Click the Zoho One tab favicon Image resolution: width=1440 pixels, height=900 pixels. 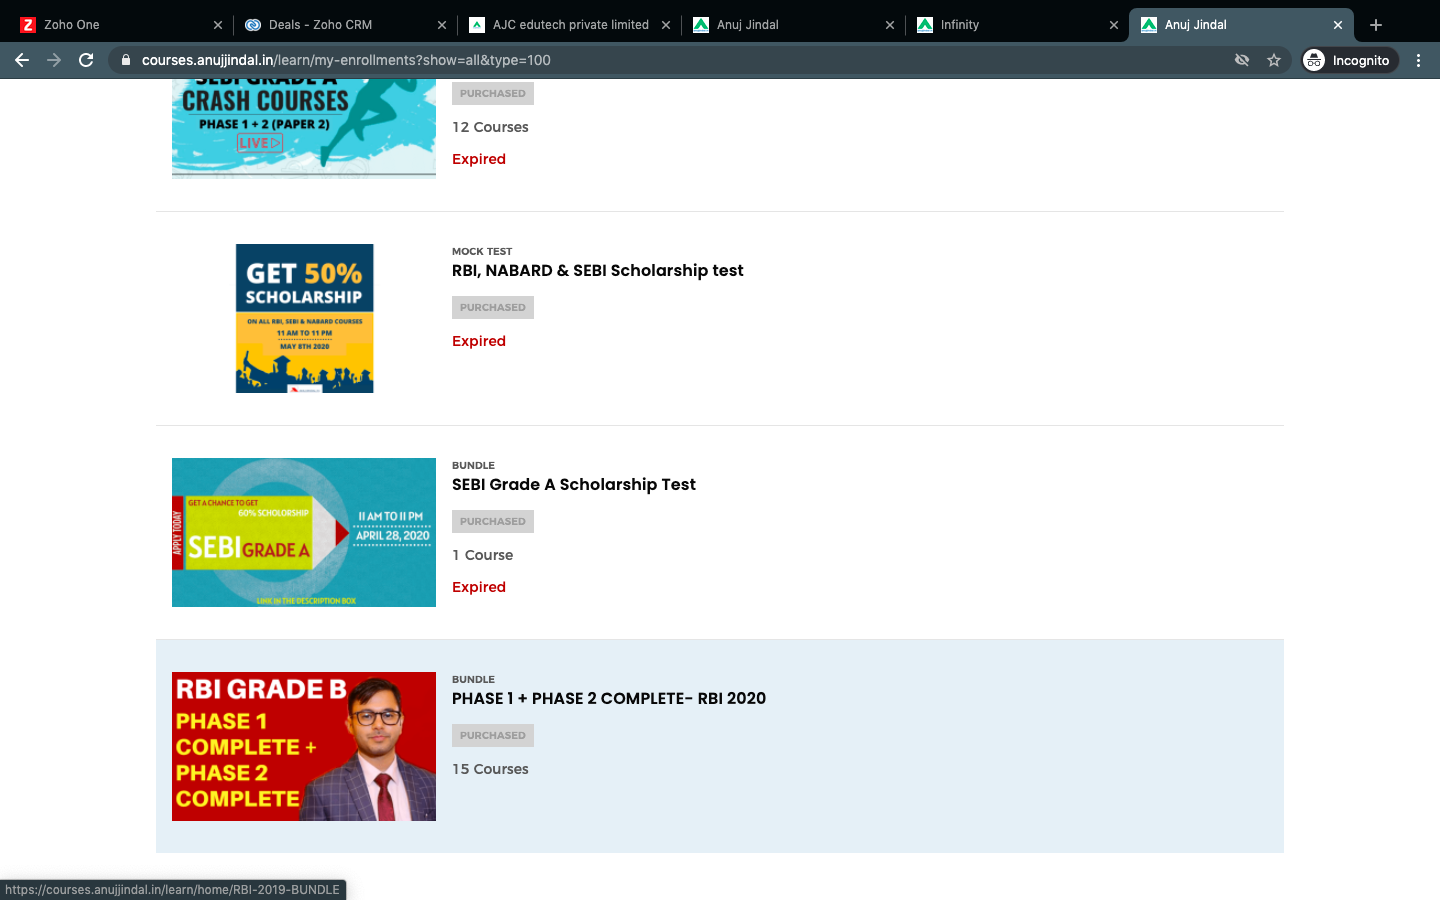28,25
